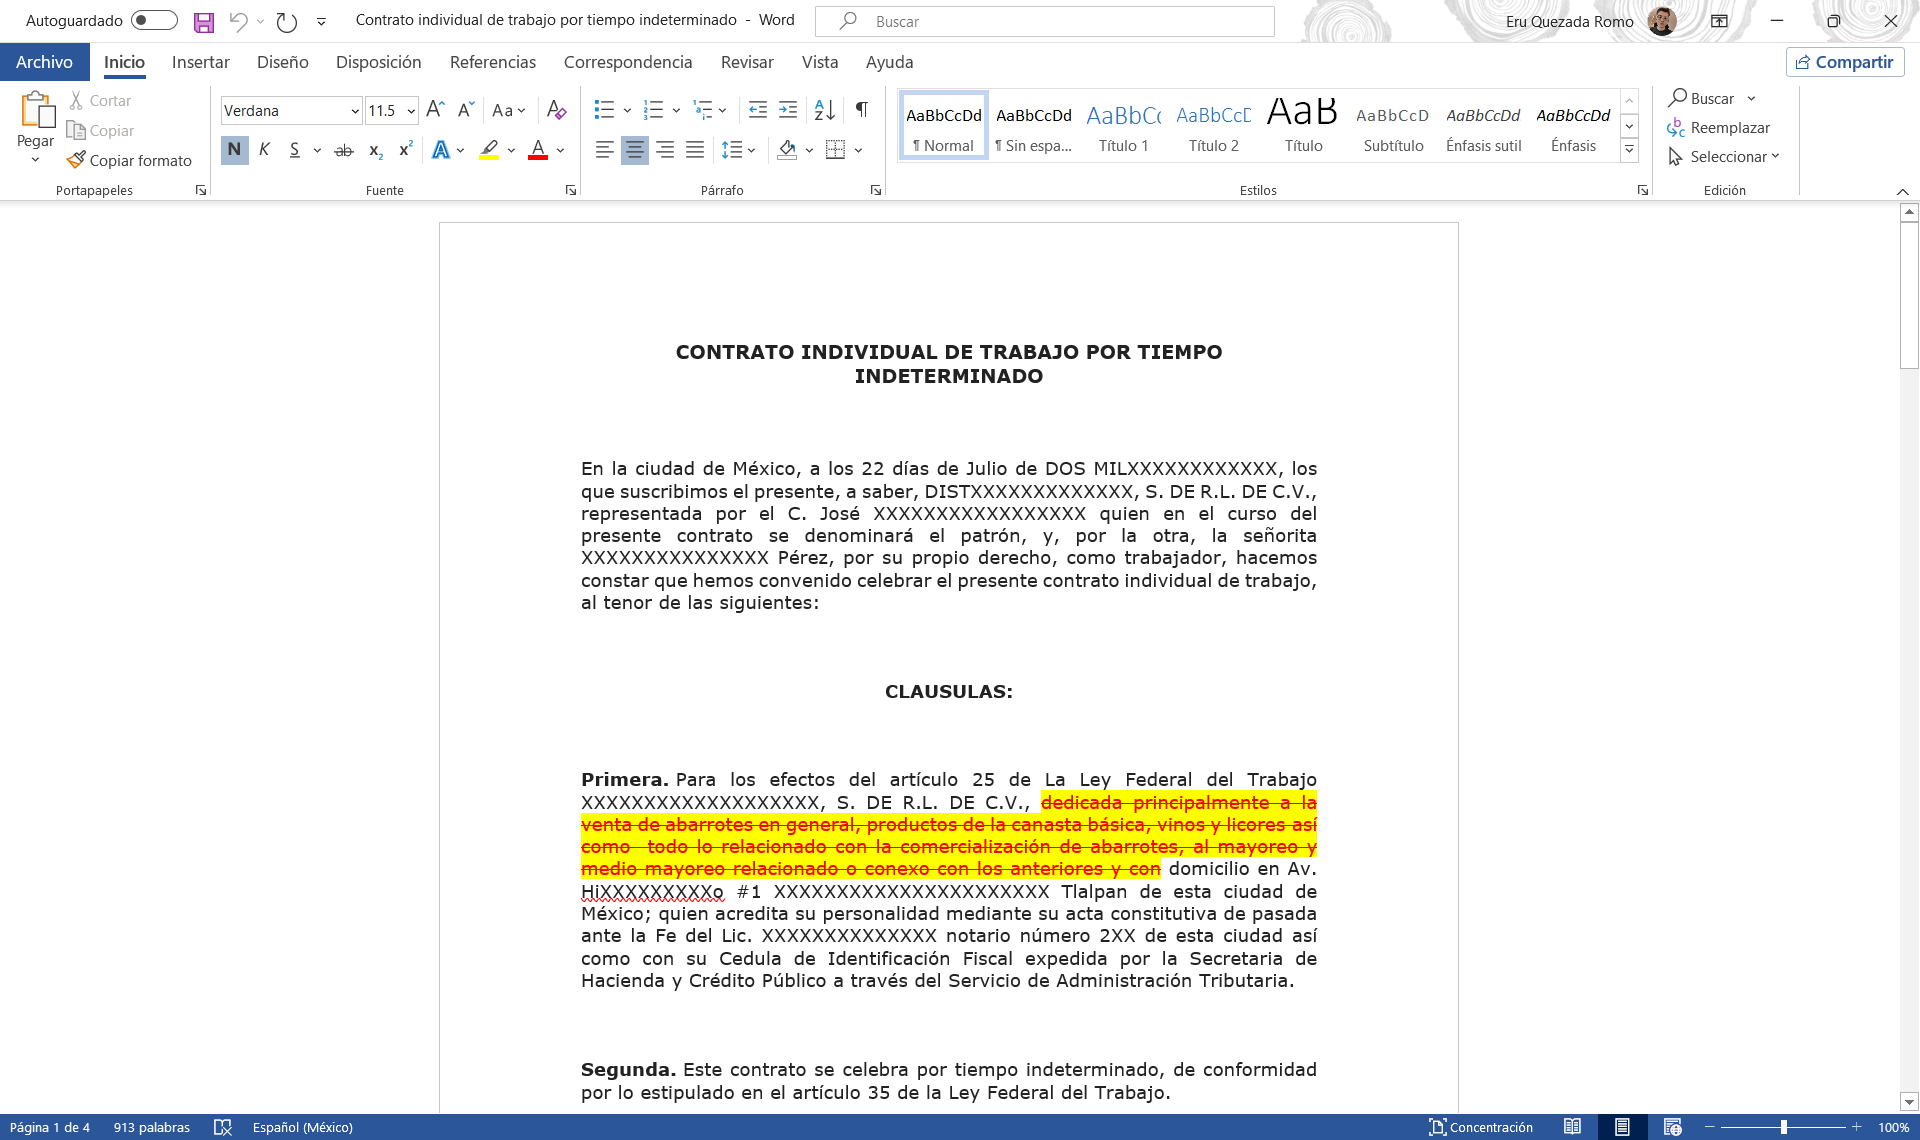Open the font name dropdown Verdana

tap(355, 111)
